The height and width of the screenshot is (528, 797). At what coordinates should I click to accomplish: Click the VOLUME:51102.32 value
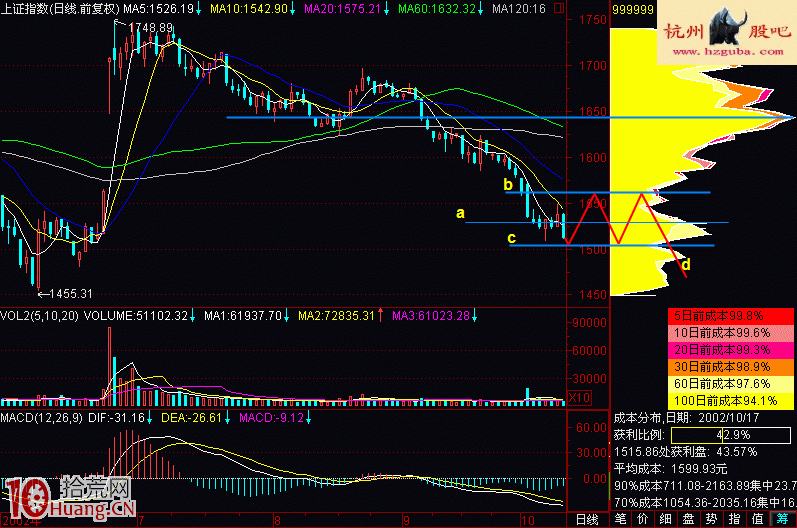pos(139,316)
